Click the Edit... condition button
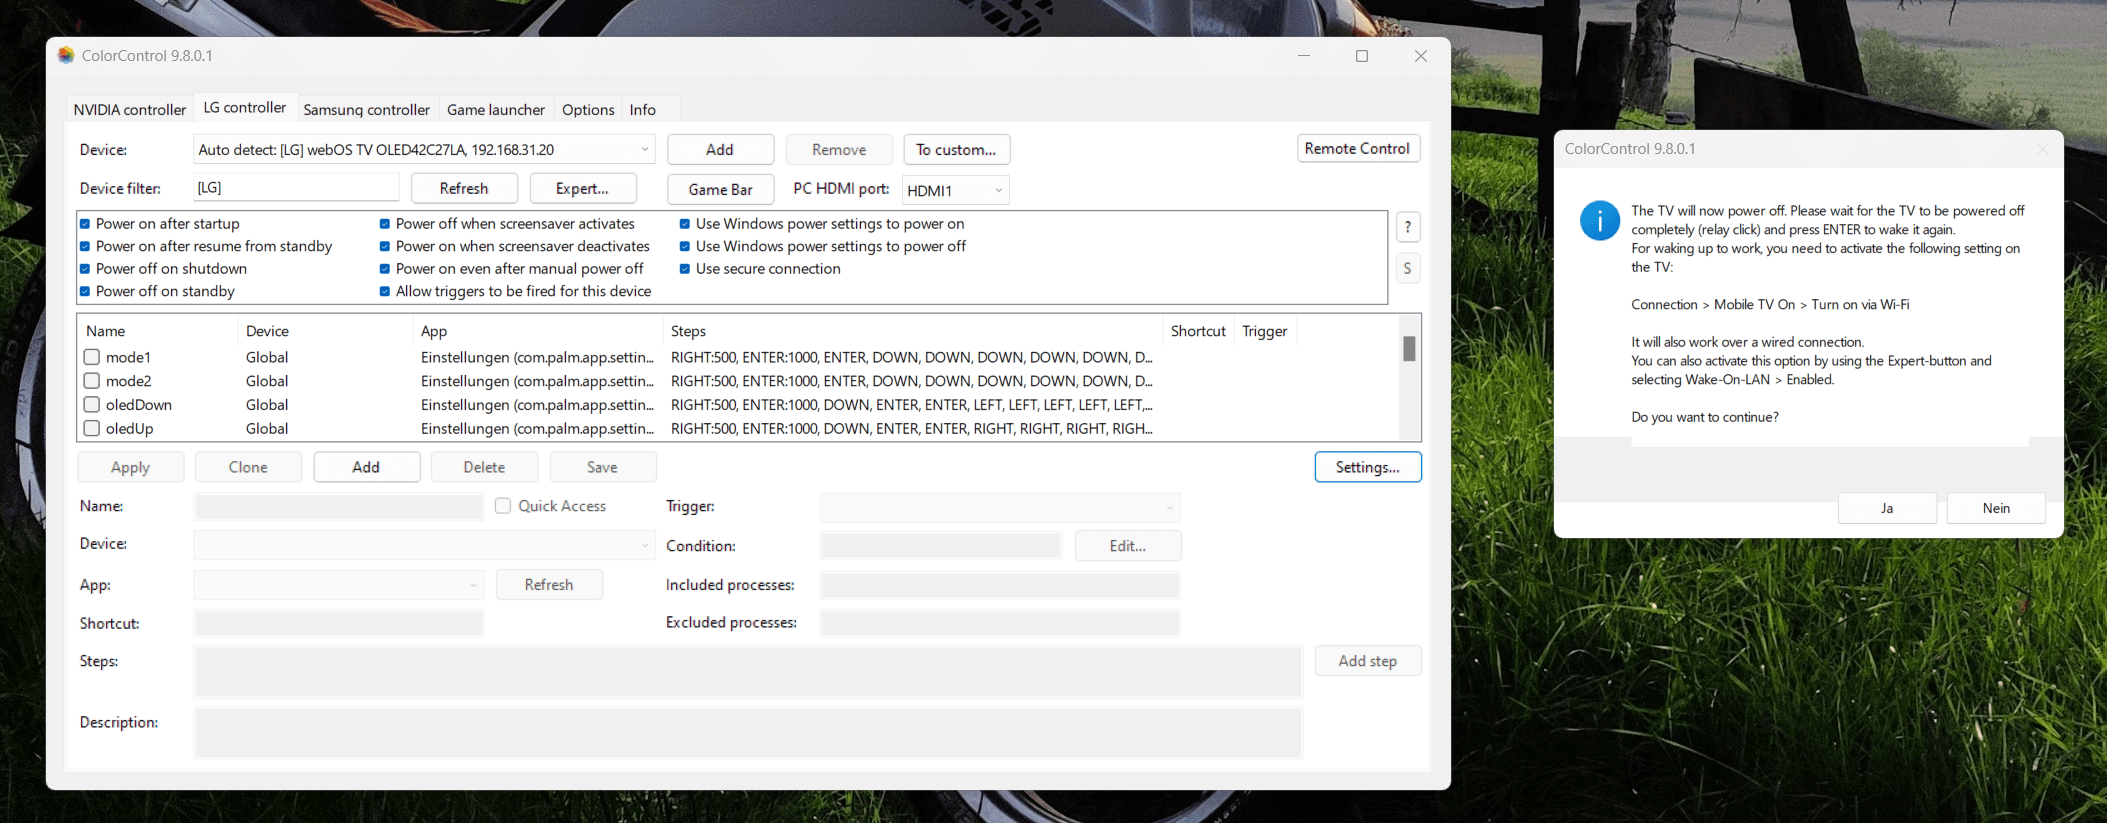This screenshot has width=2107, height=823. [1128, 546]
